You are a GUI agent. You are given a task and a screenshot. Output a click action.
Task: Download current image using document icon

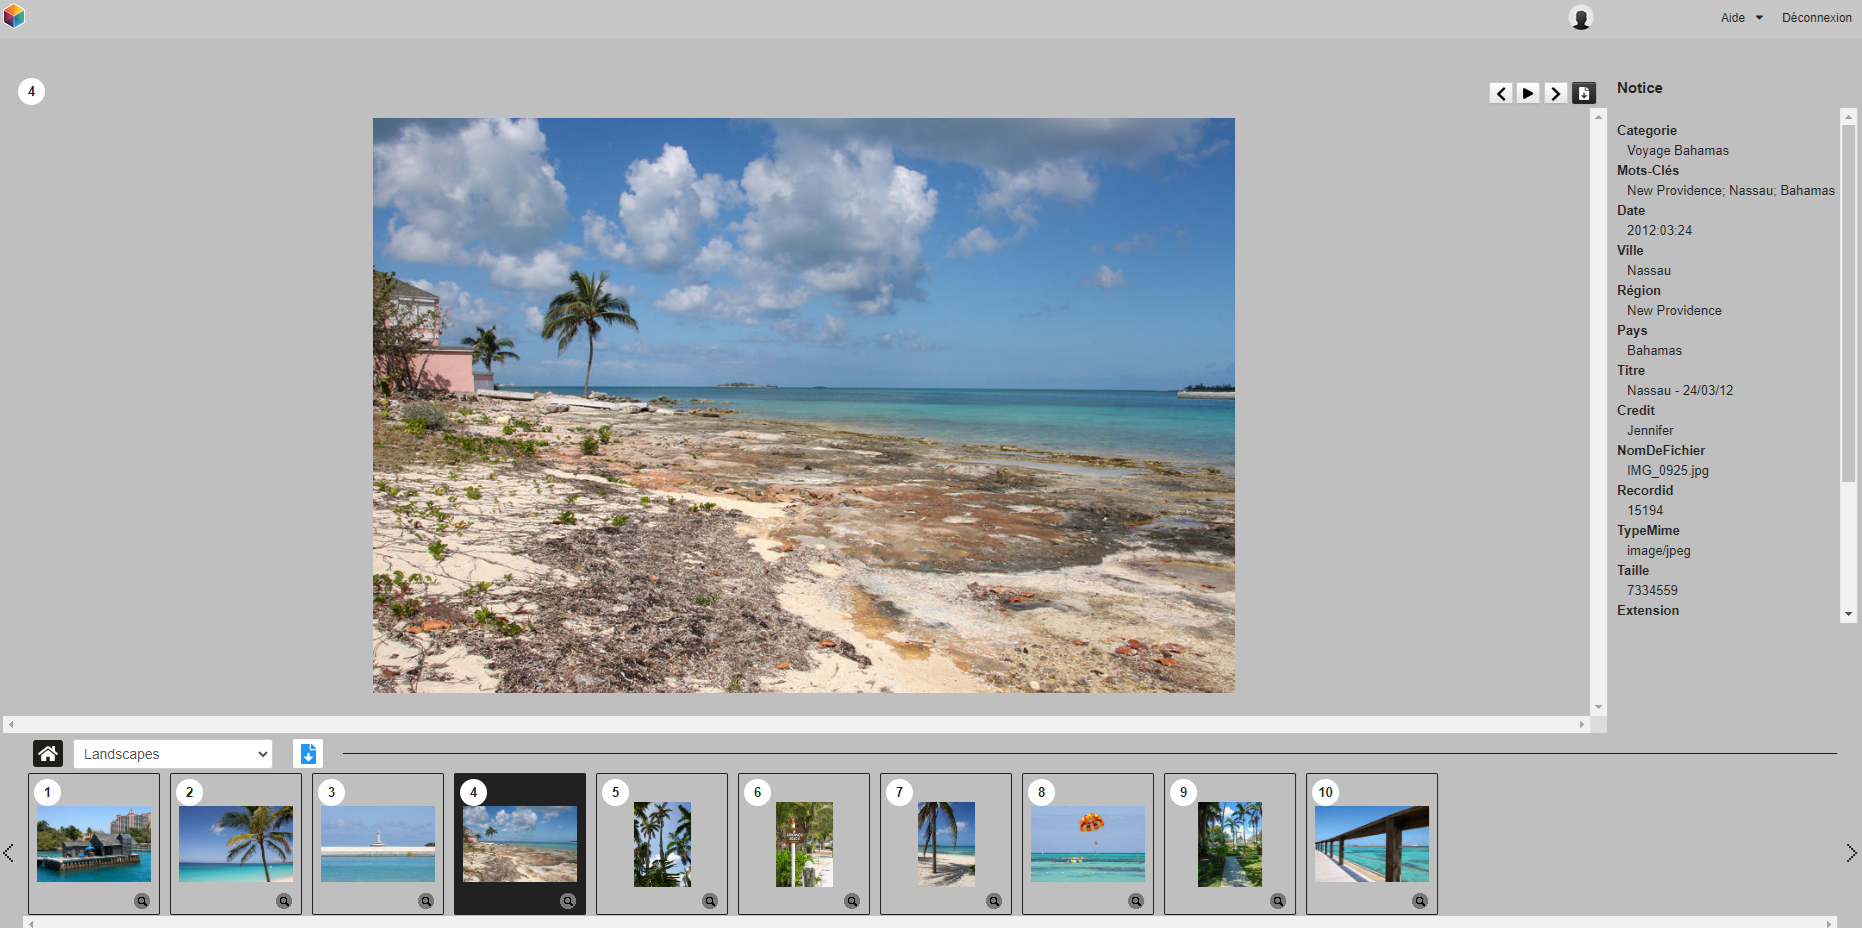(x=1584, y=93)
